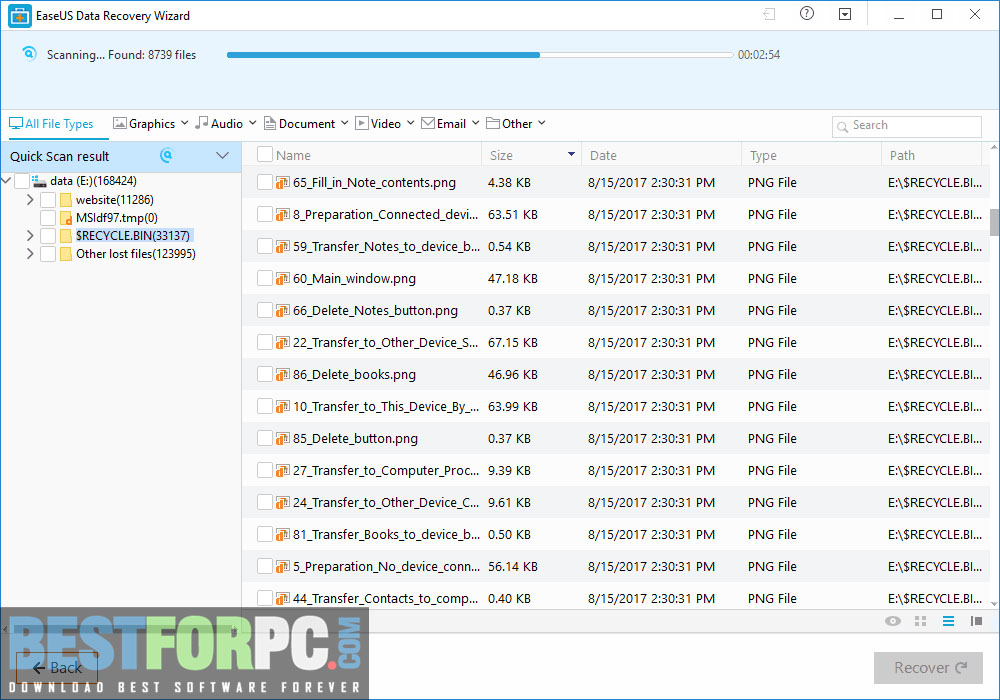Select the MSIdf97.tmp(0) tree item
The image size is (1000, 700).
tap(117, 218)
